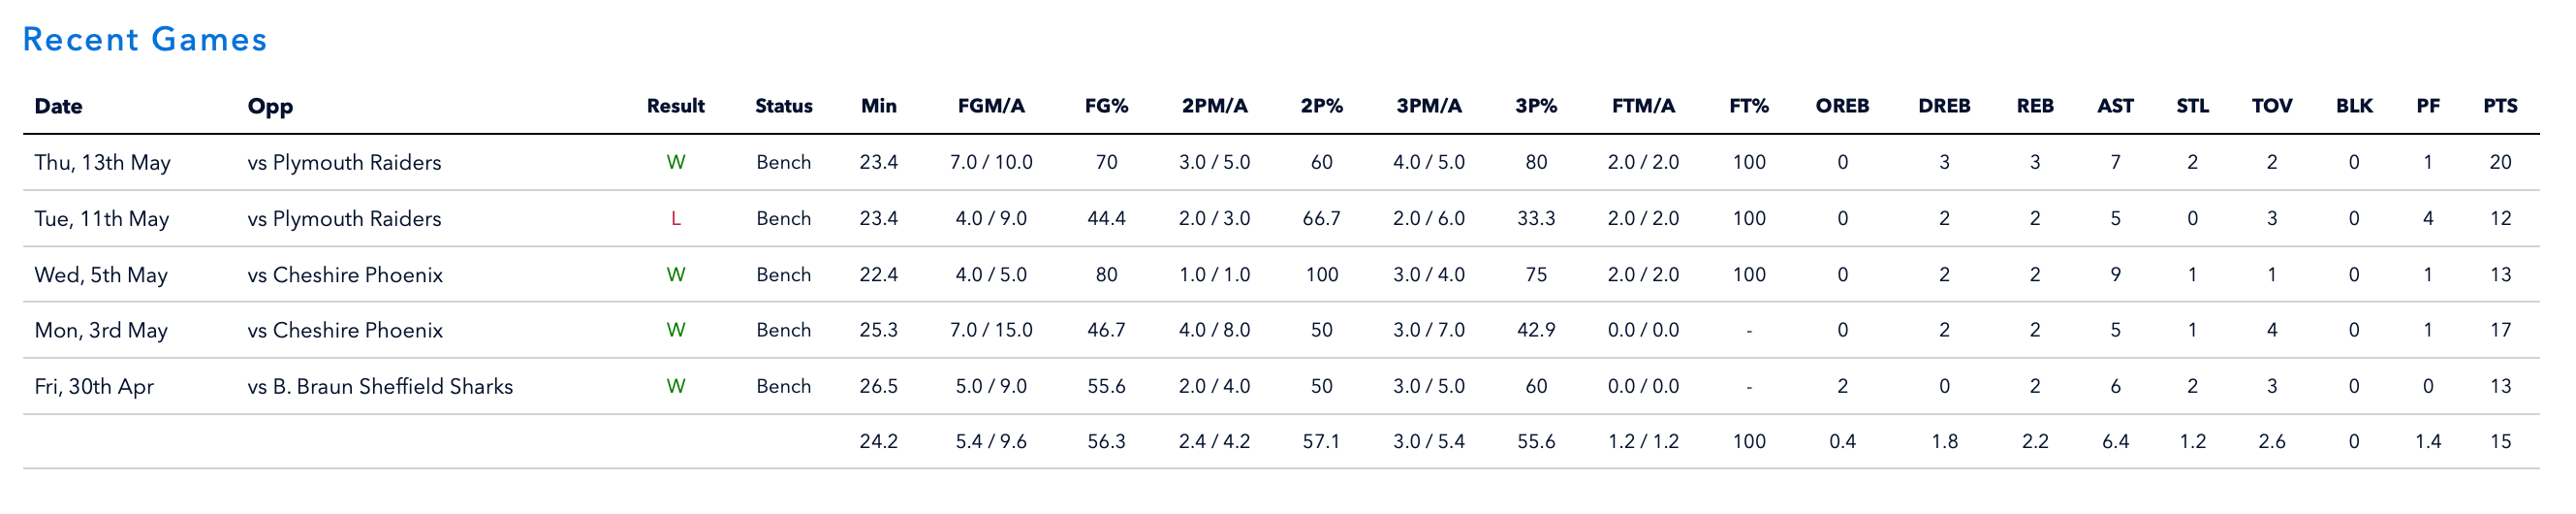Open B. Braun Sheffield Sharks game row
Viewport: 2576px width, 514px height.
click(x=1281, y=386)
